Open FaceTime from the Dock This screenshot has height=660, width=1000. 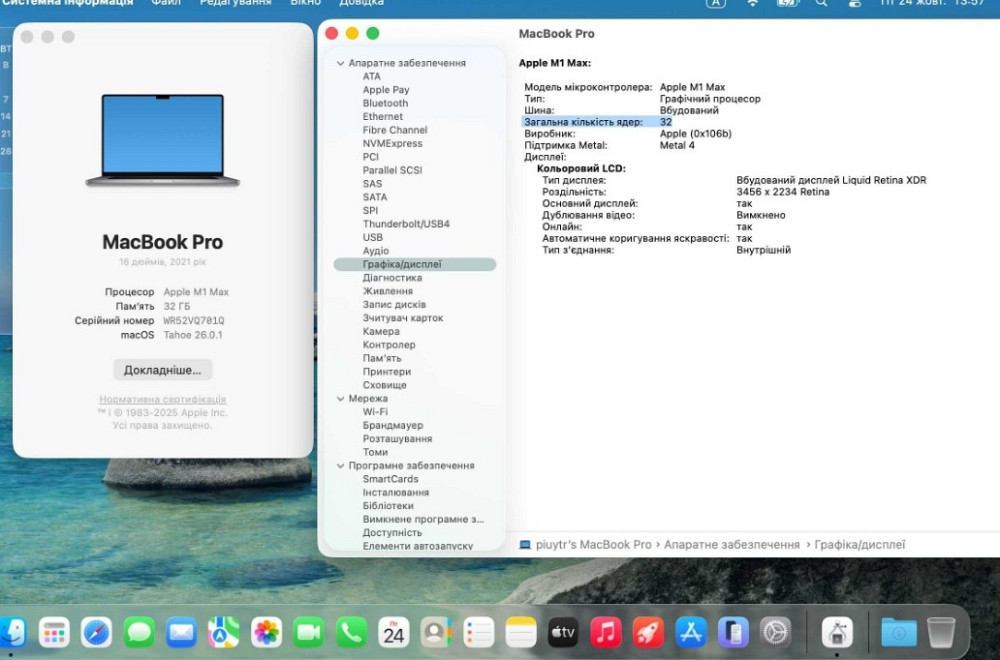pyautogui.click(x=308, y=632)
